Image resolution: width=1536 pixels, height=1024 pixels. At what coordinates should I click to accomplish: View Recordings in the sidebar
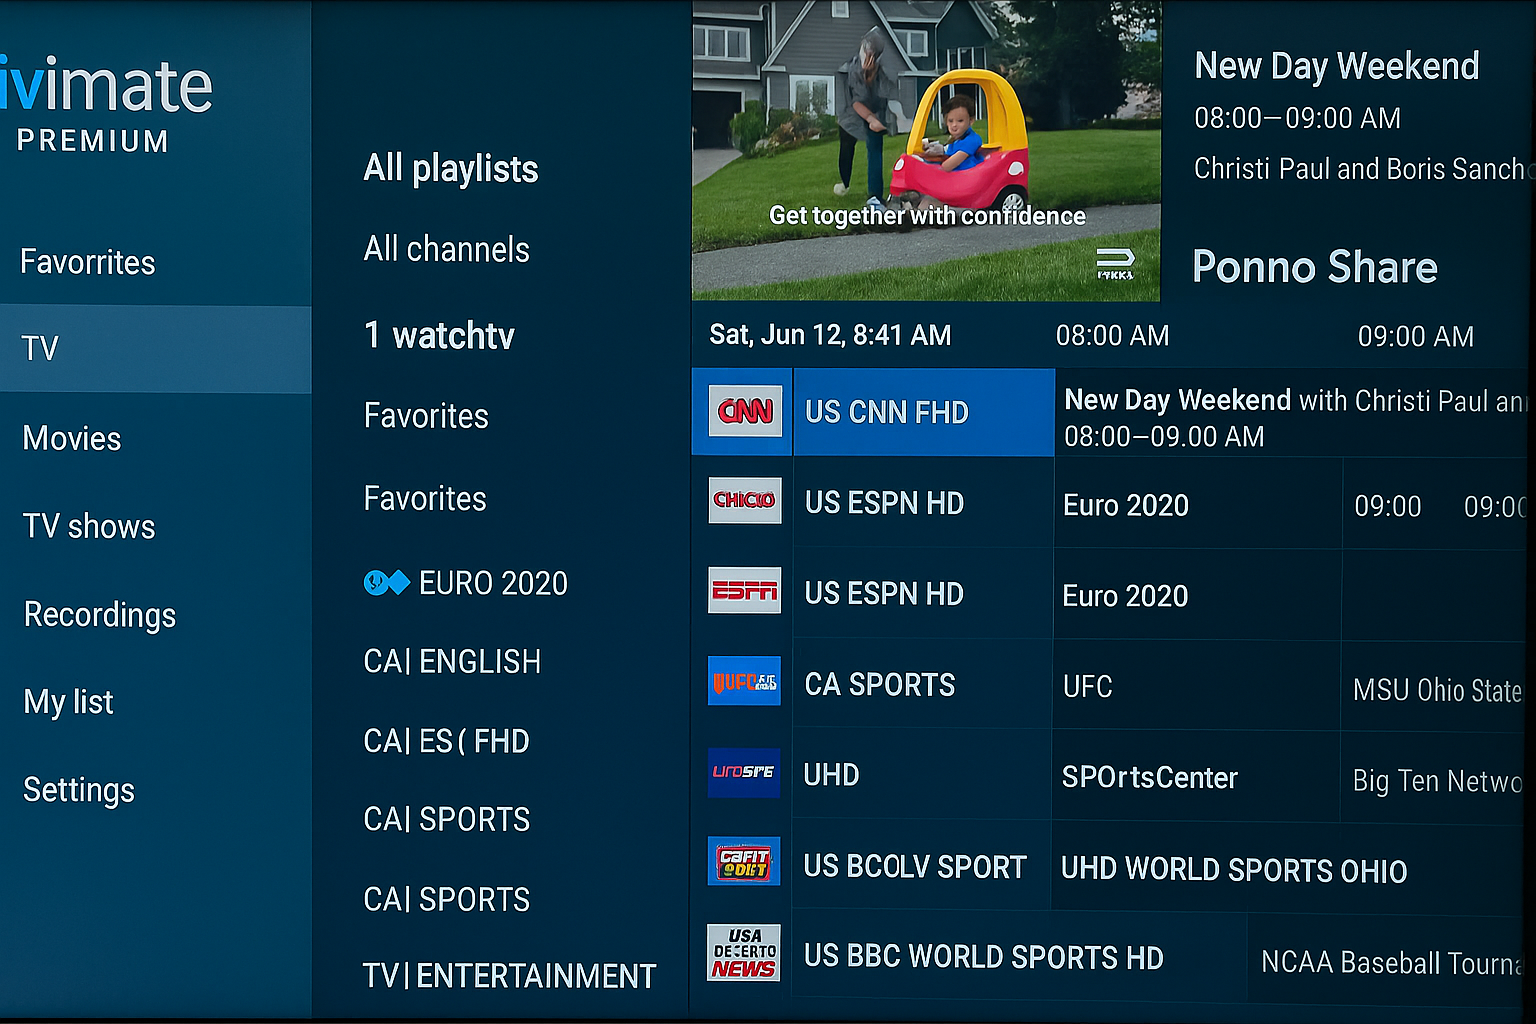(x=100, y=614)
